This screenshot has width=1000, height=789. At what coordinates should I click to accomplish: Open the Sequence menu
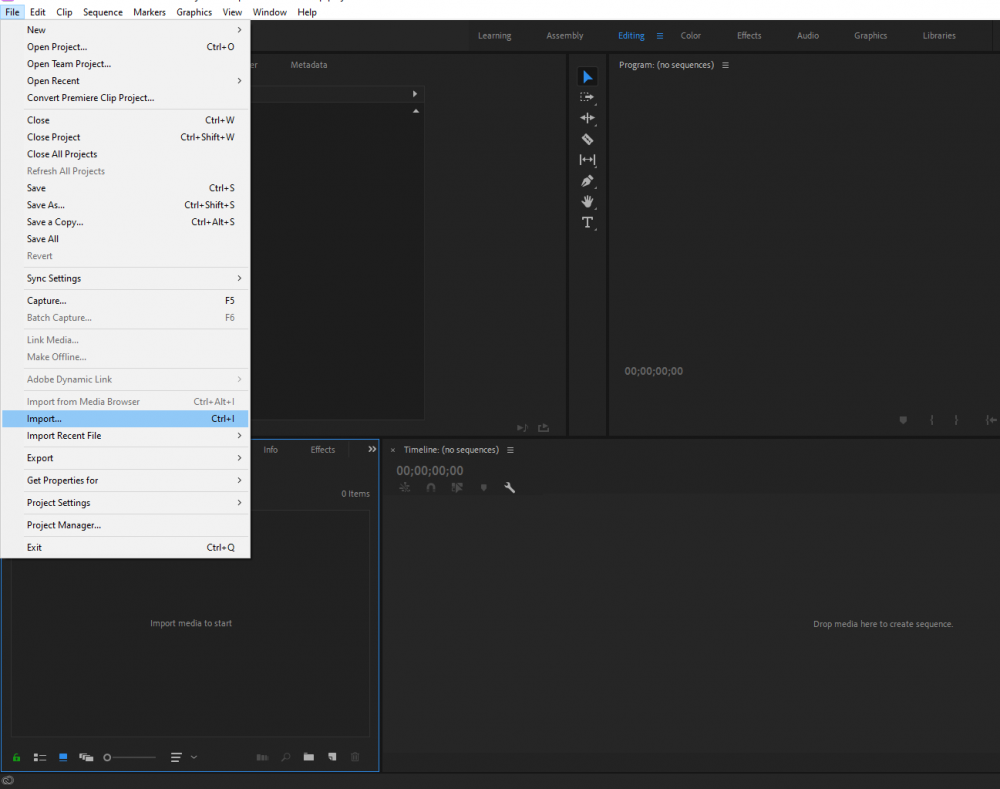pyautogui.click(x=103, y=12)
